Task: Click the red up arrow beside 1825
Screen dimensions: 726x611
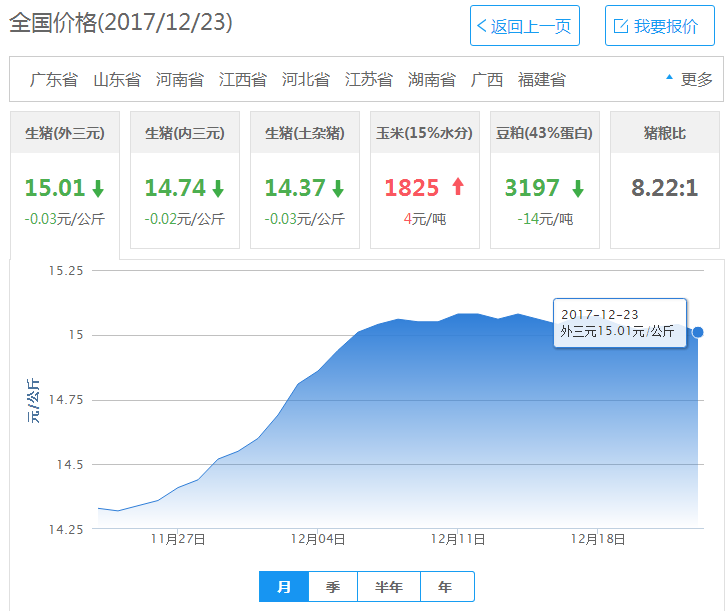Action: (x=459, y=187)
